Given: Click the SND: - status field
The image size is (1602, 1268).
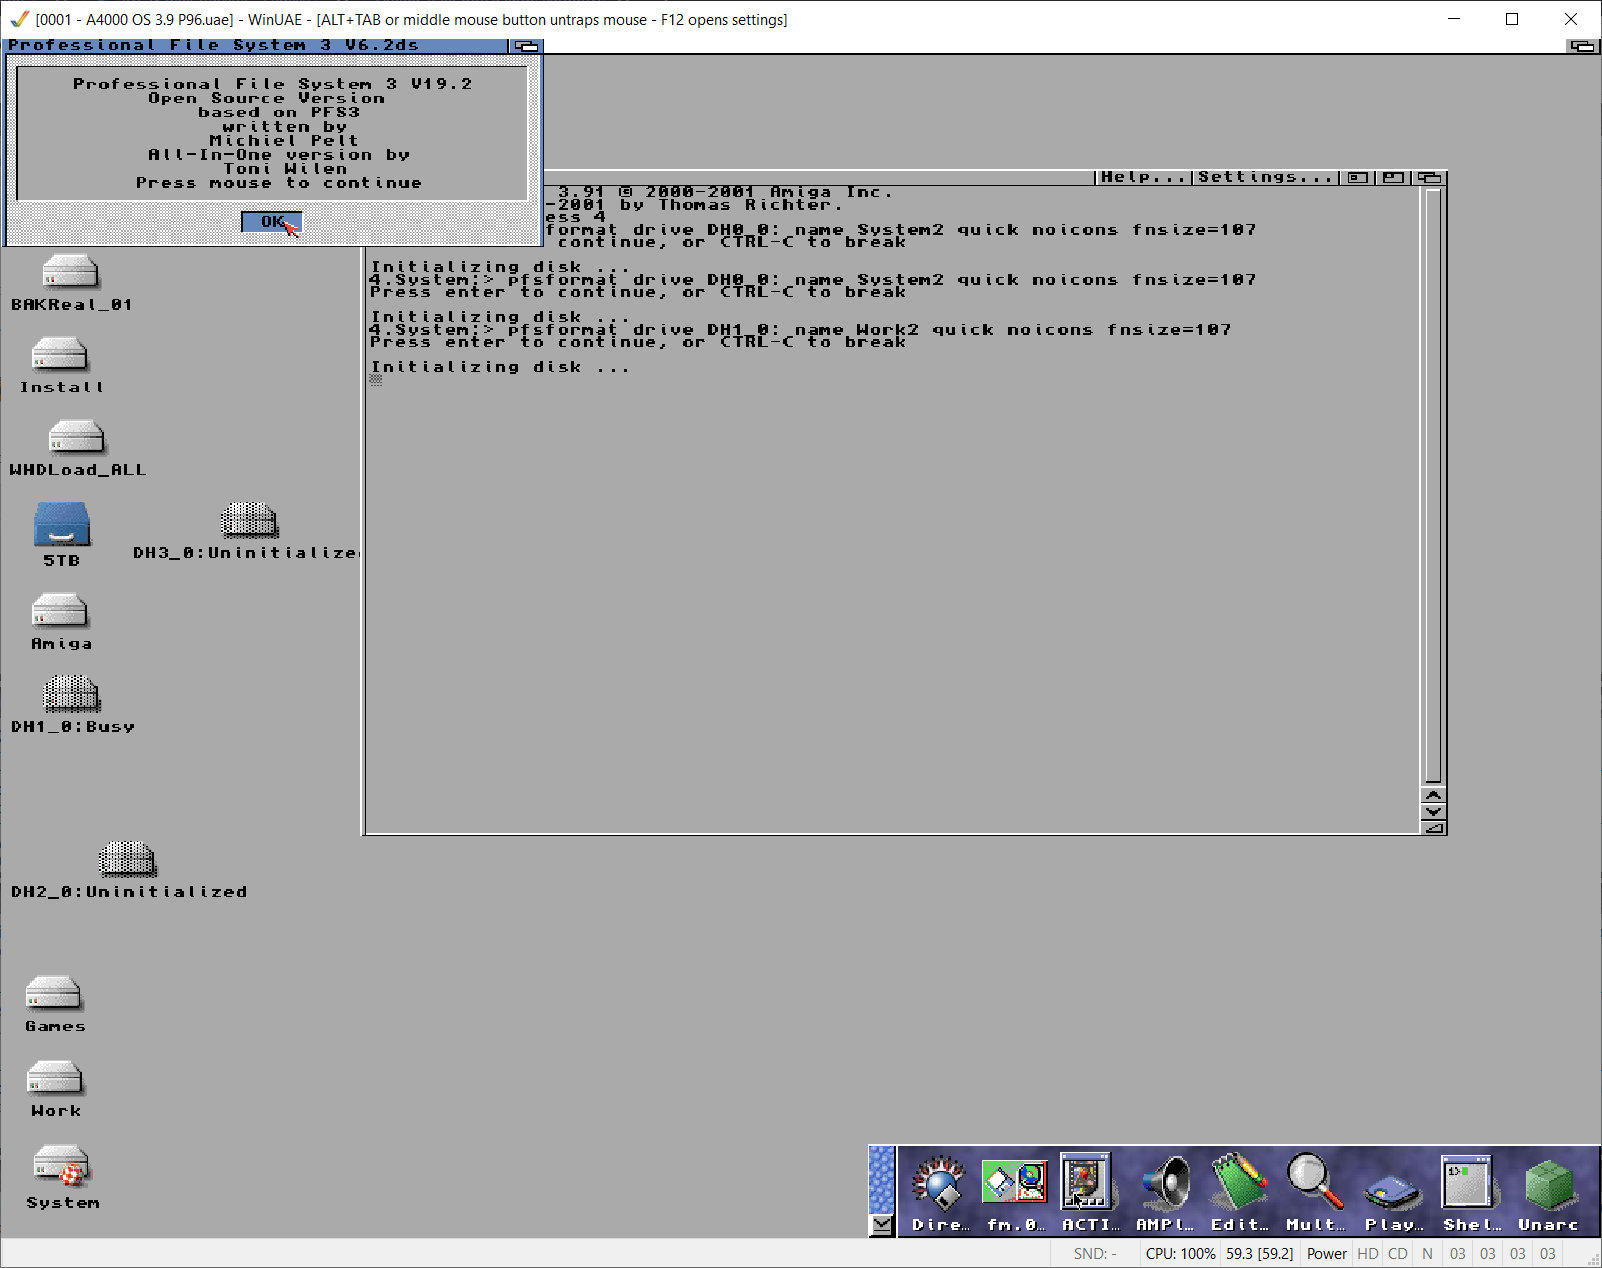Looking at the screenshot, I should 1095,1254.
